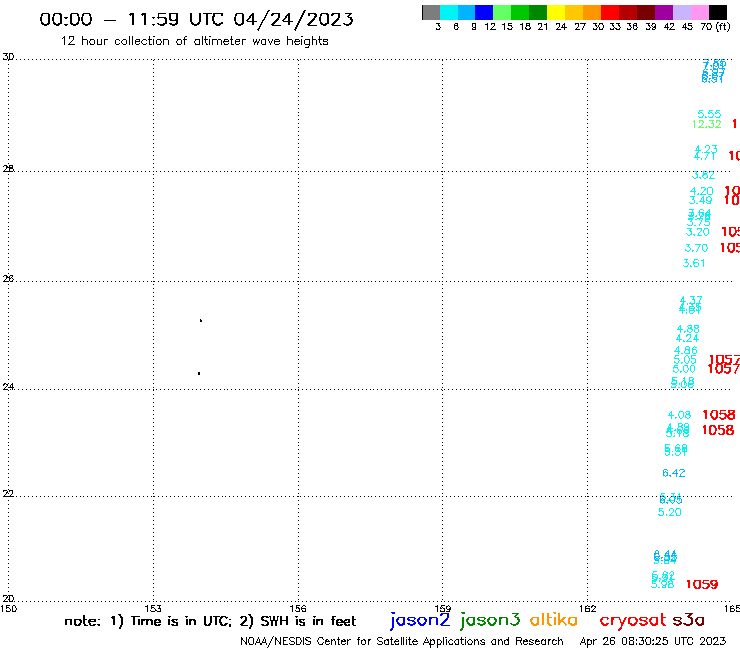Click the wave height value '3.82'
Viewport: 740px width, 650px height.
click(x=703, y=175)
